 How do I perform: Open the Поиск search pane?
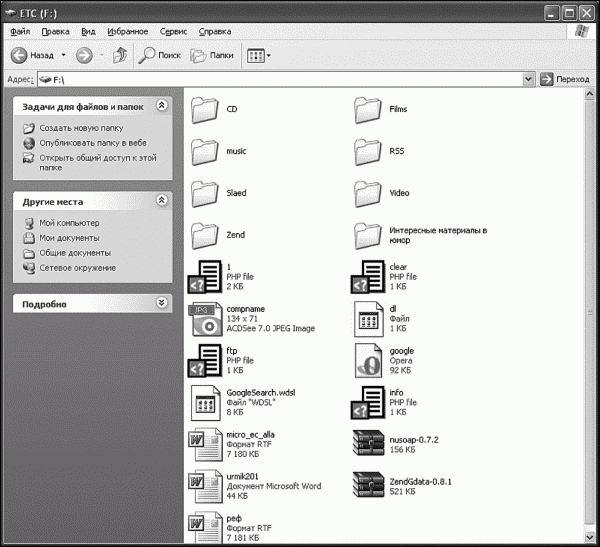159,56
